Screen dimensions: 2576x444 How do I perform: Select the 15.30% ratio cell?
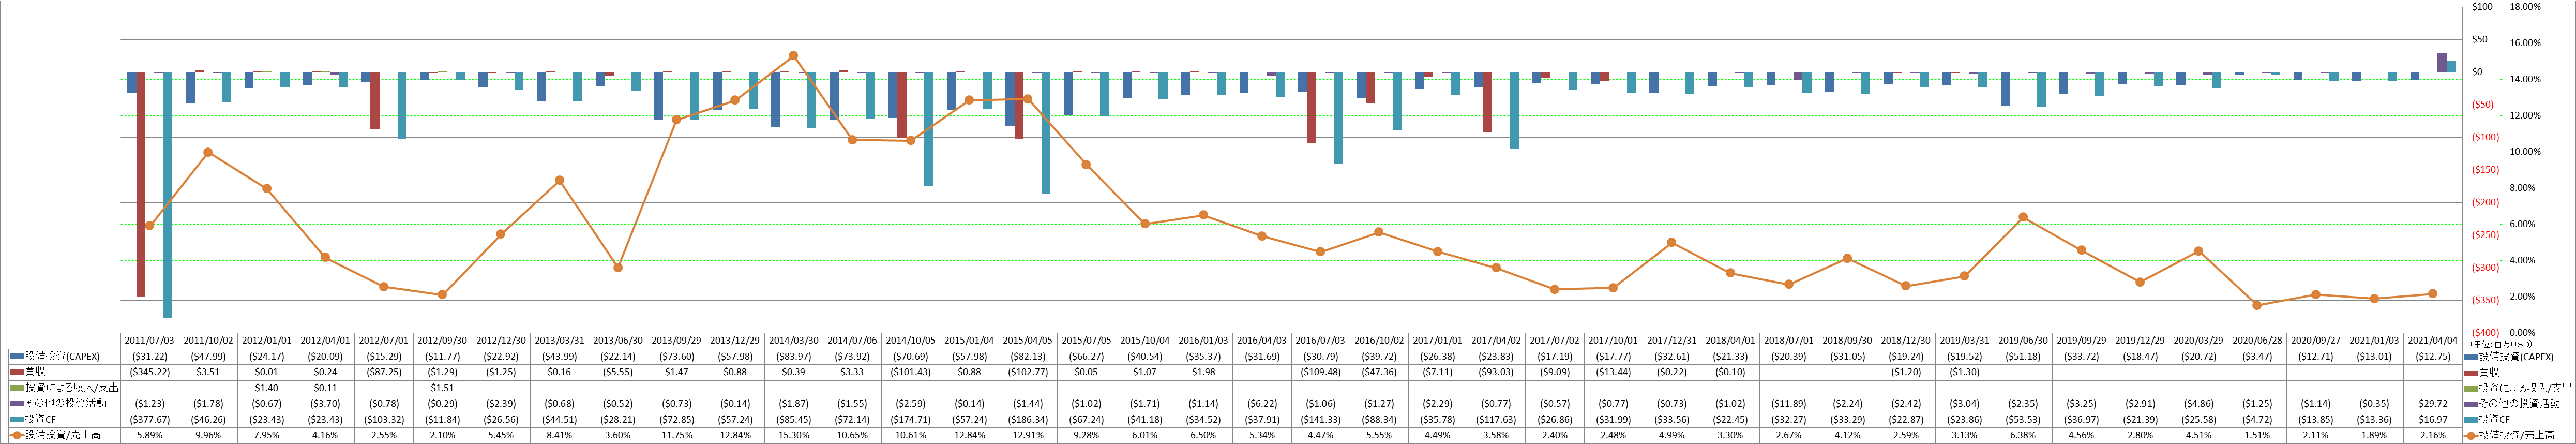tap(794, 436)
